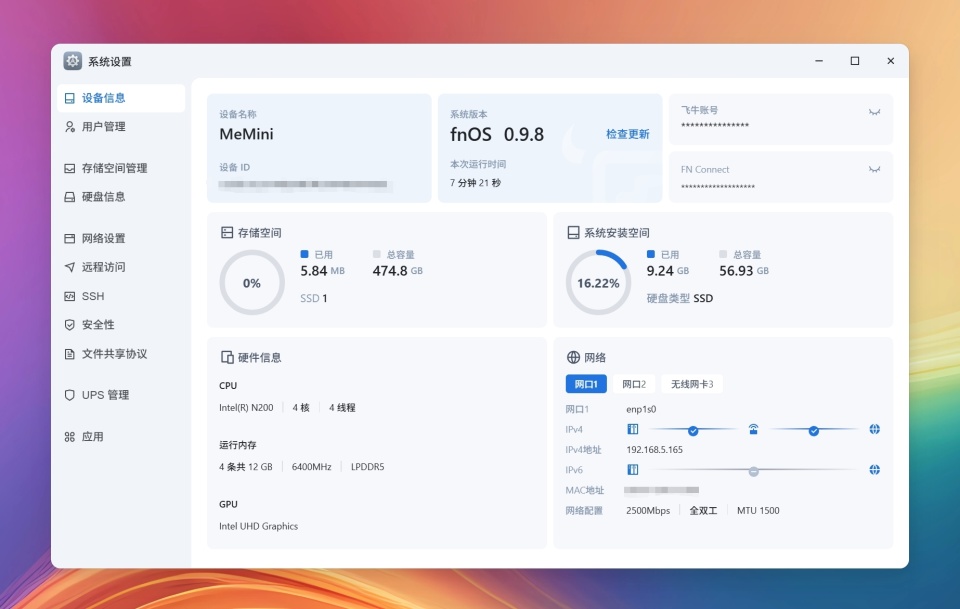Click the 用户管理 person icon

coord(70,127)
